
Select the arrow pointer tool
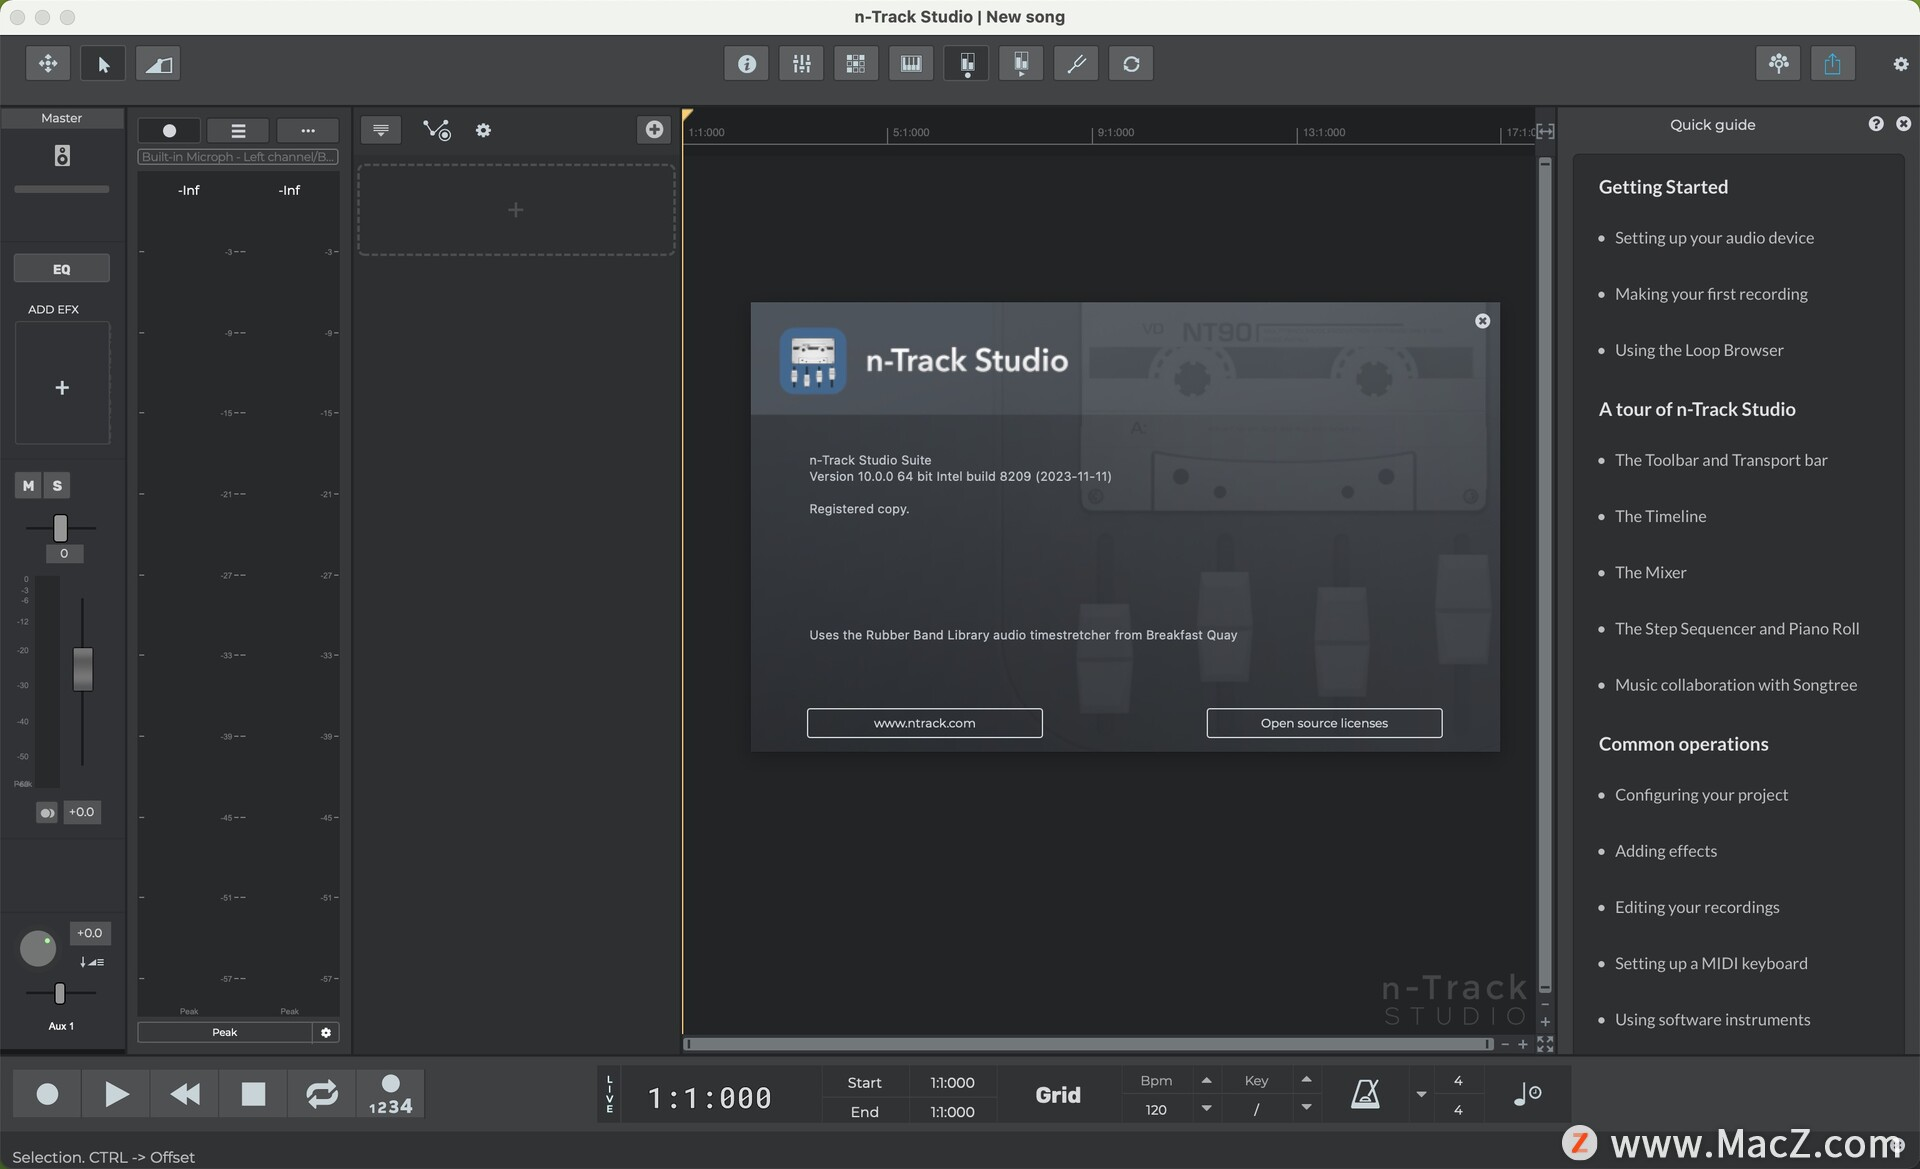pos(103,64)
